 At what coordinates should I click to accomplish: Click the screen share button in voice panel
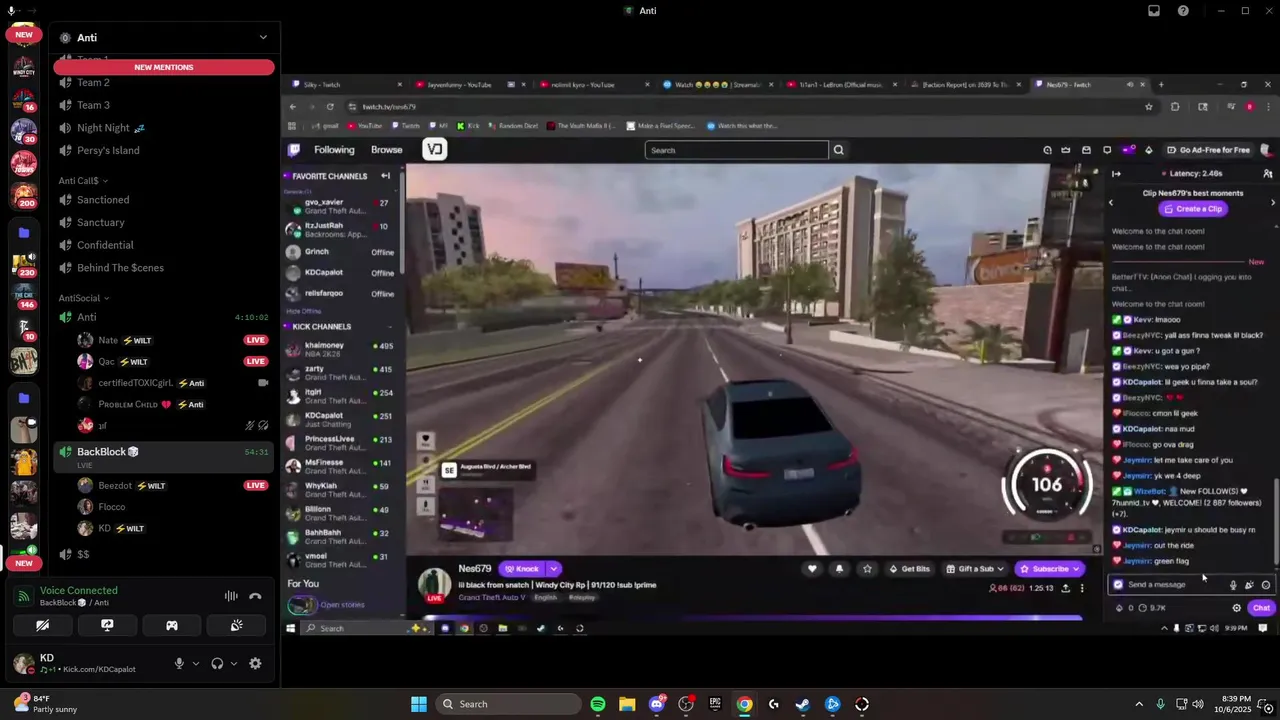[x=107, y=625]
